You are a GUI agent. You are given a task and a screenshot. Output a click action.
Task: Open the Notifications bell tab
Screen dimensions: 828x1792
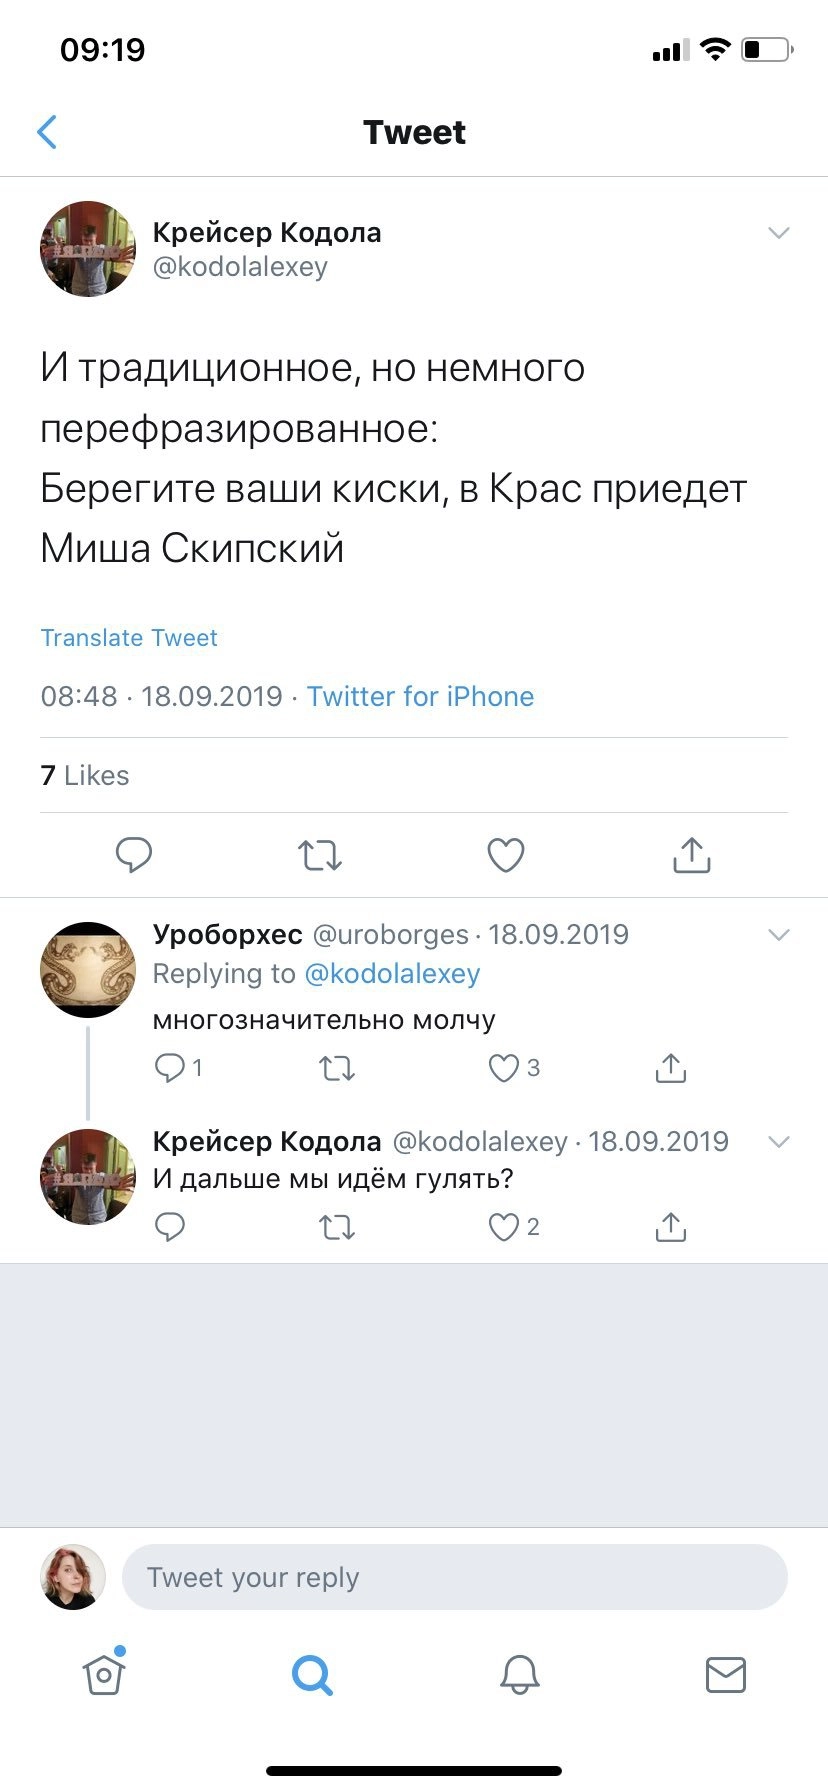[520, 1674]
